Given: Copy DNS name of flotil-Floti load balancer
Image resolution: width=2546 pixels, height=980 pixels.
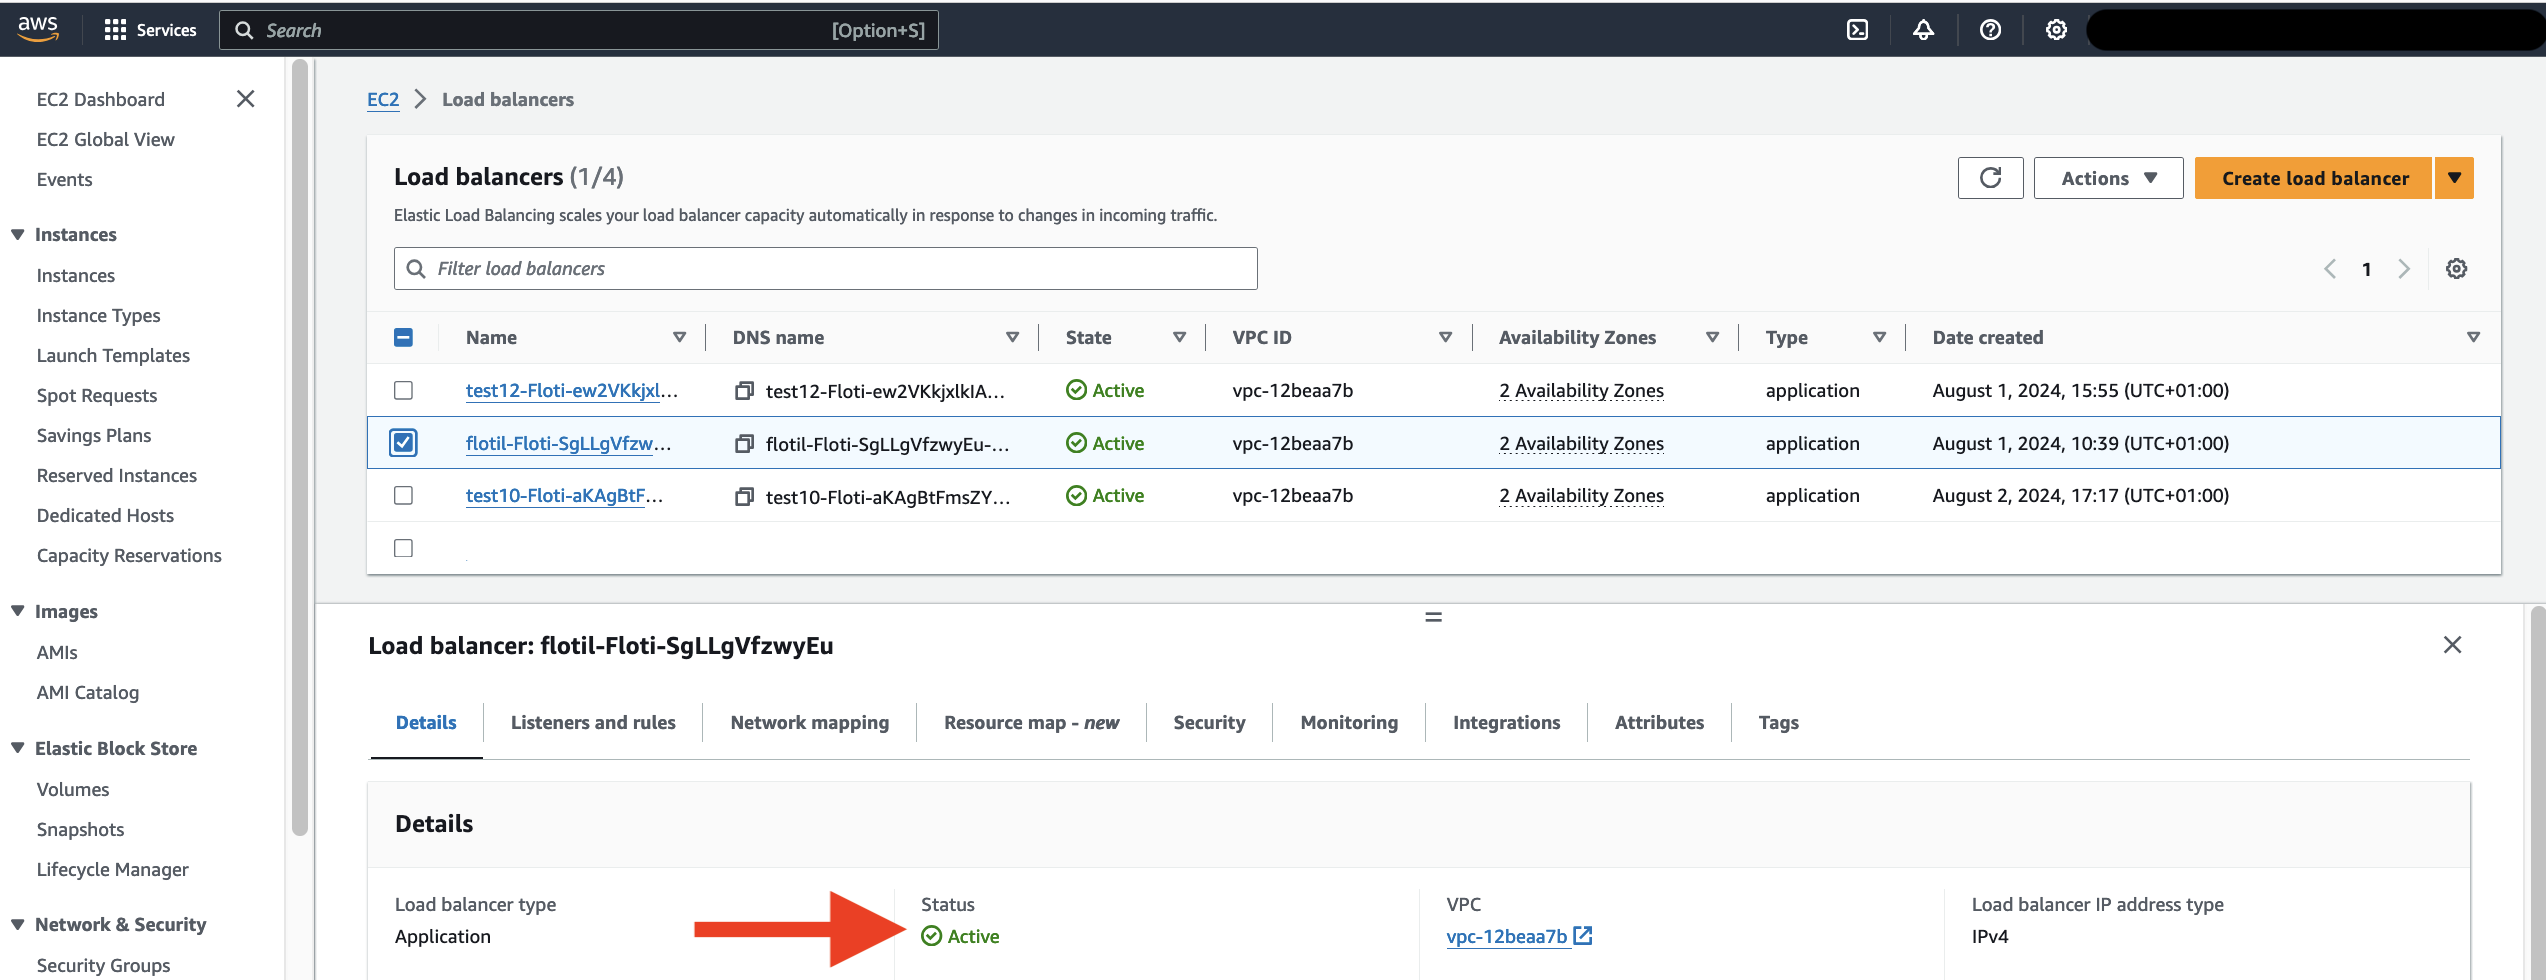Looking at the screenshot, I should (744, 443).
